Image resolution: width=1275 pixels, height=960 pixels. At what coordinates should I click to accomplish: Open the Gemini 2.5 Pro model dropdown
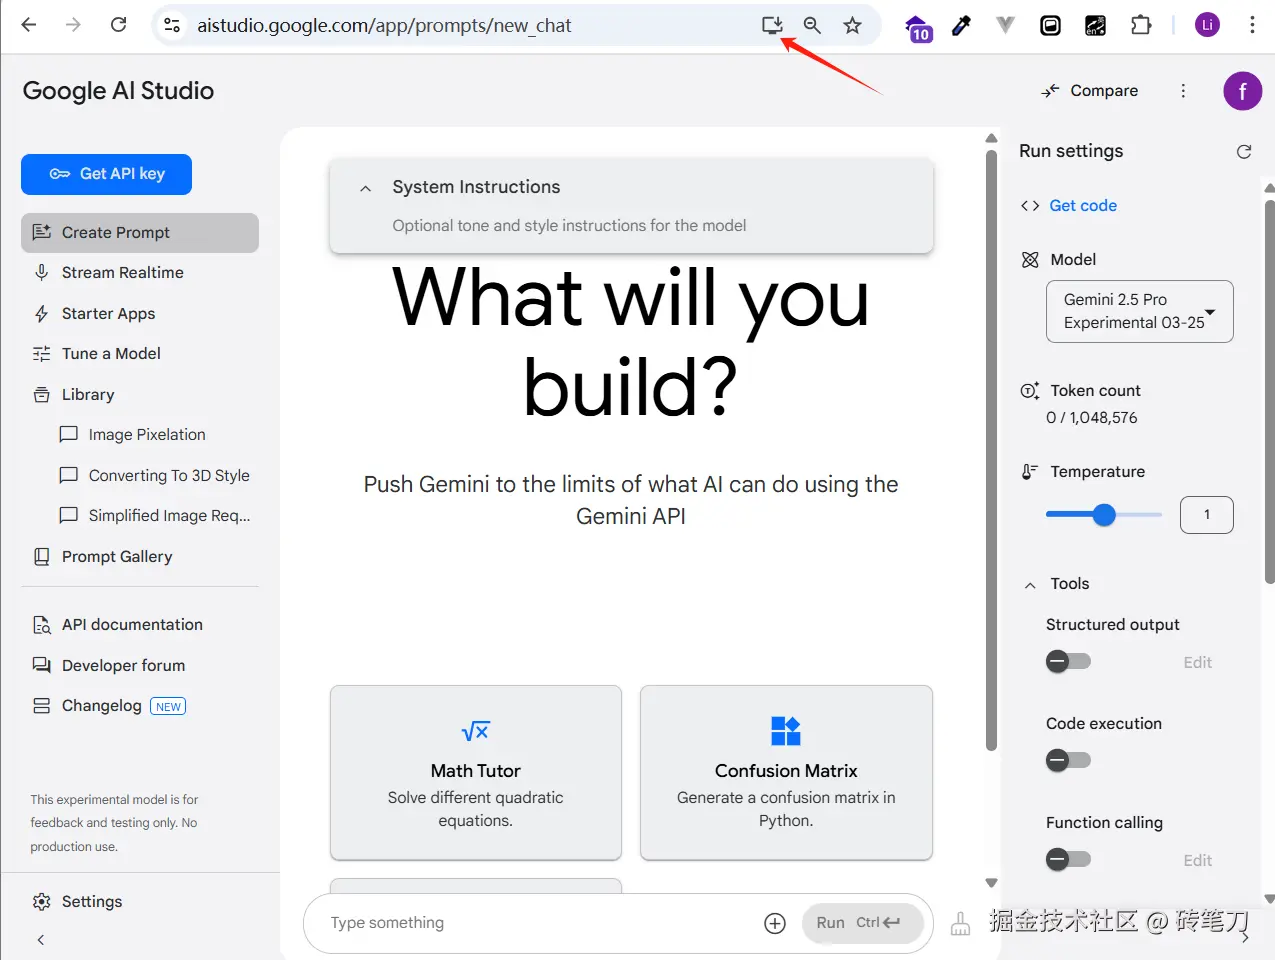click(1140, 311)
